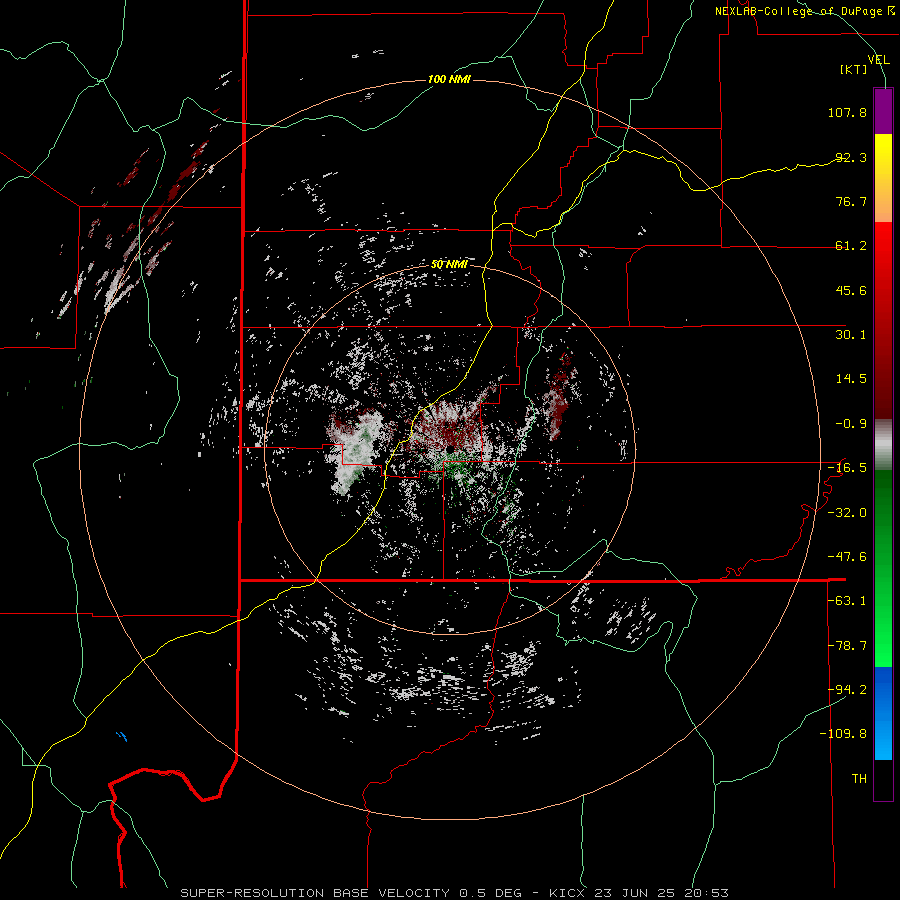Click the -109.8 velocity scale value

pos(843,734)
